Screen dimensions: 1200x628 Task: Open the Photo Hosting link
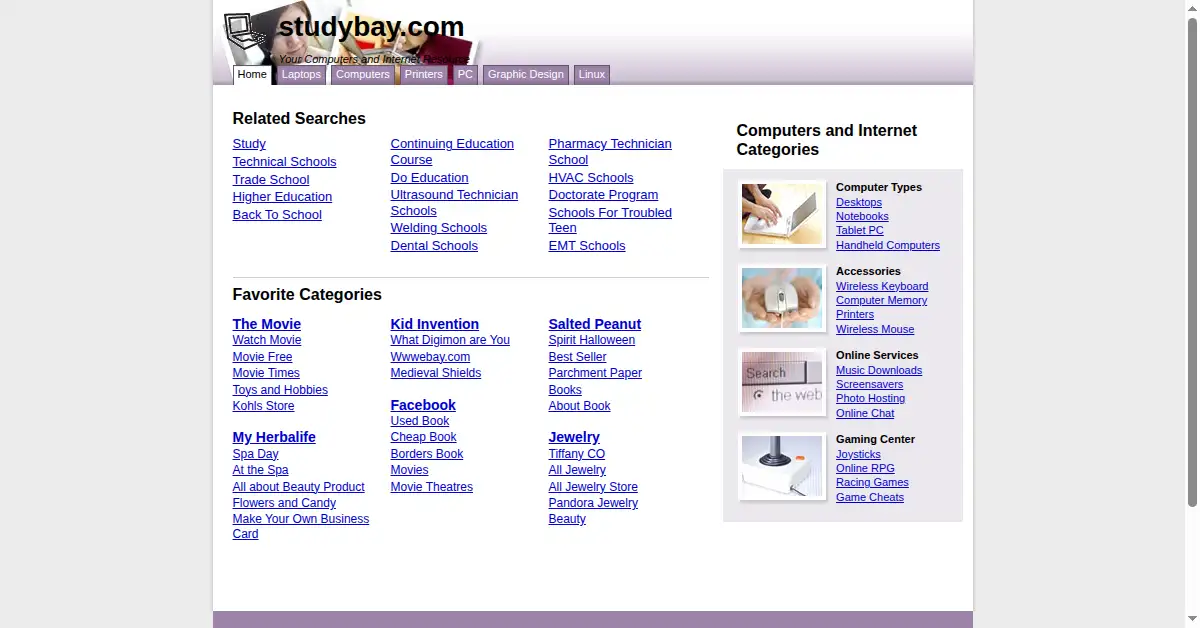coord(871,398)
